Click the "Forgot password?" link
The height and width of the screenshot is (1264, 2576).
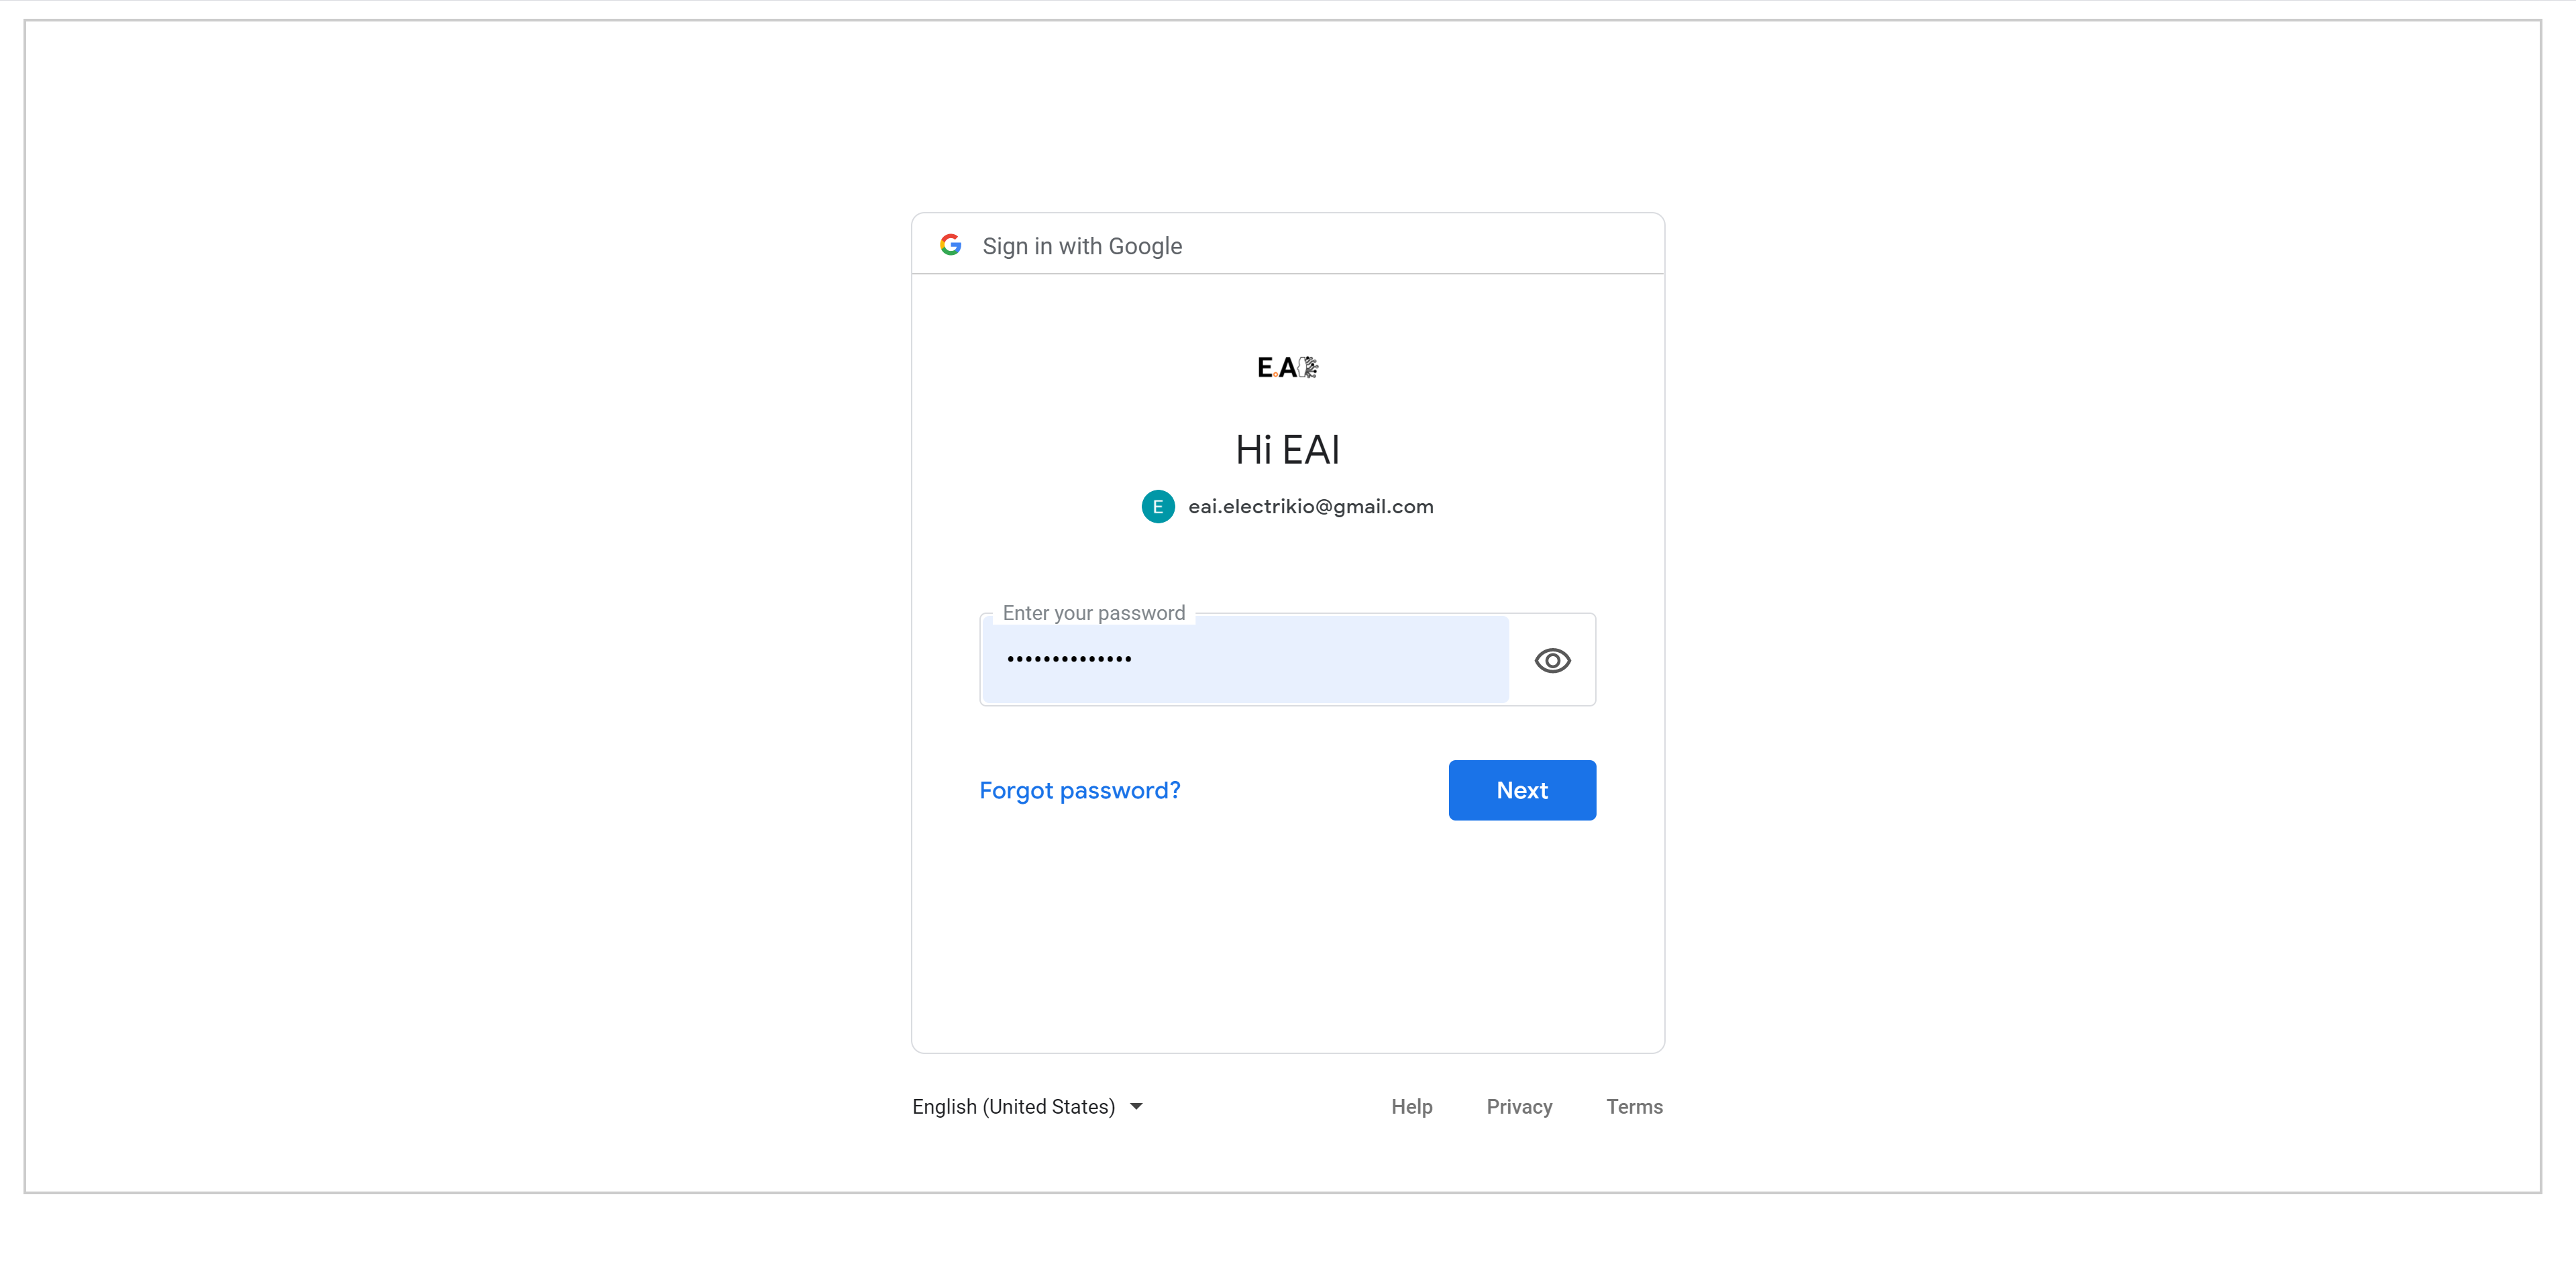[1079, 791]
